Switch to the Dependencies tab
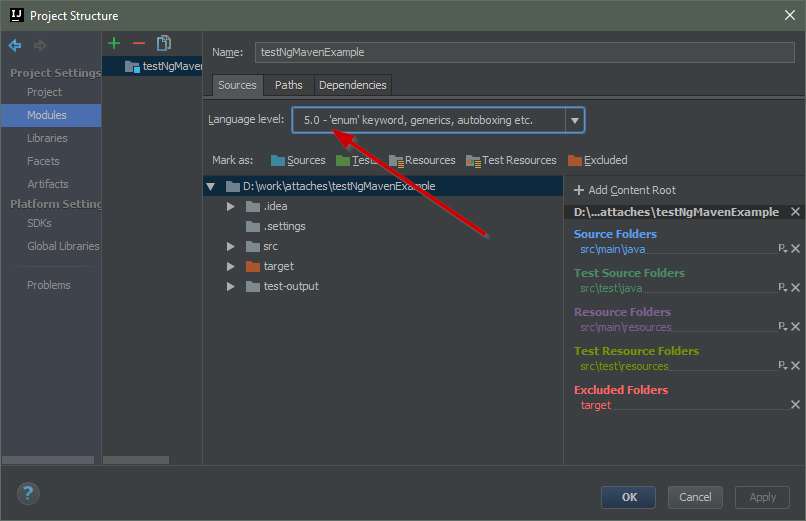The width and height of the screenshot is (806, 521). tap(353, 85)
